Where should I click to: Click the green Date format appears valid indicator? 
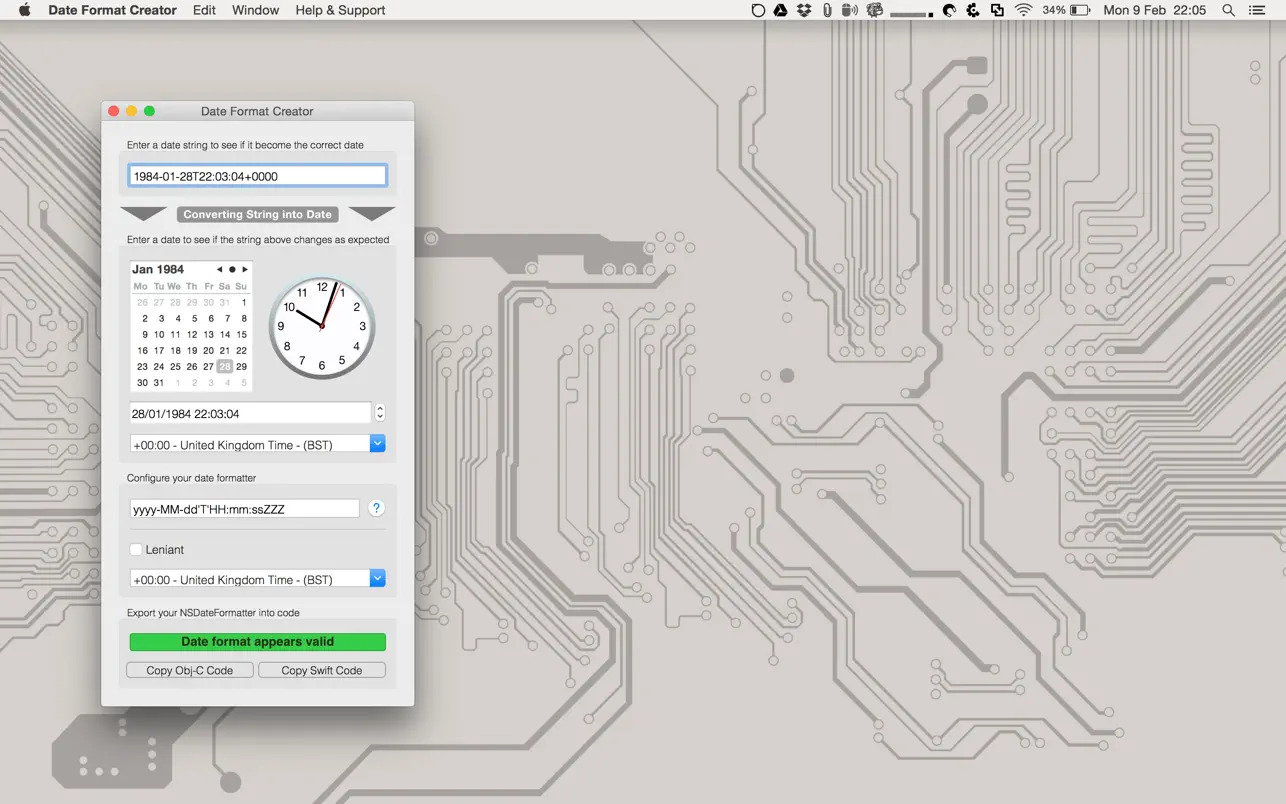tap(257, 641)
